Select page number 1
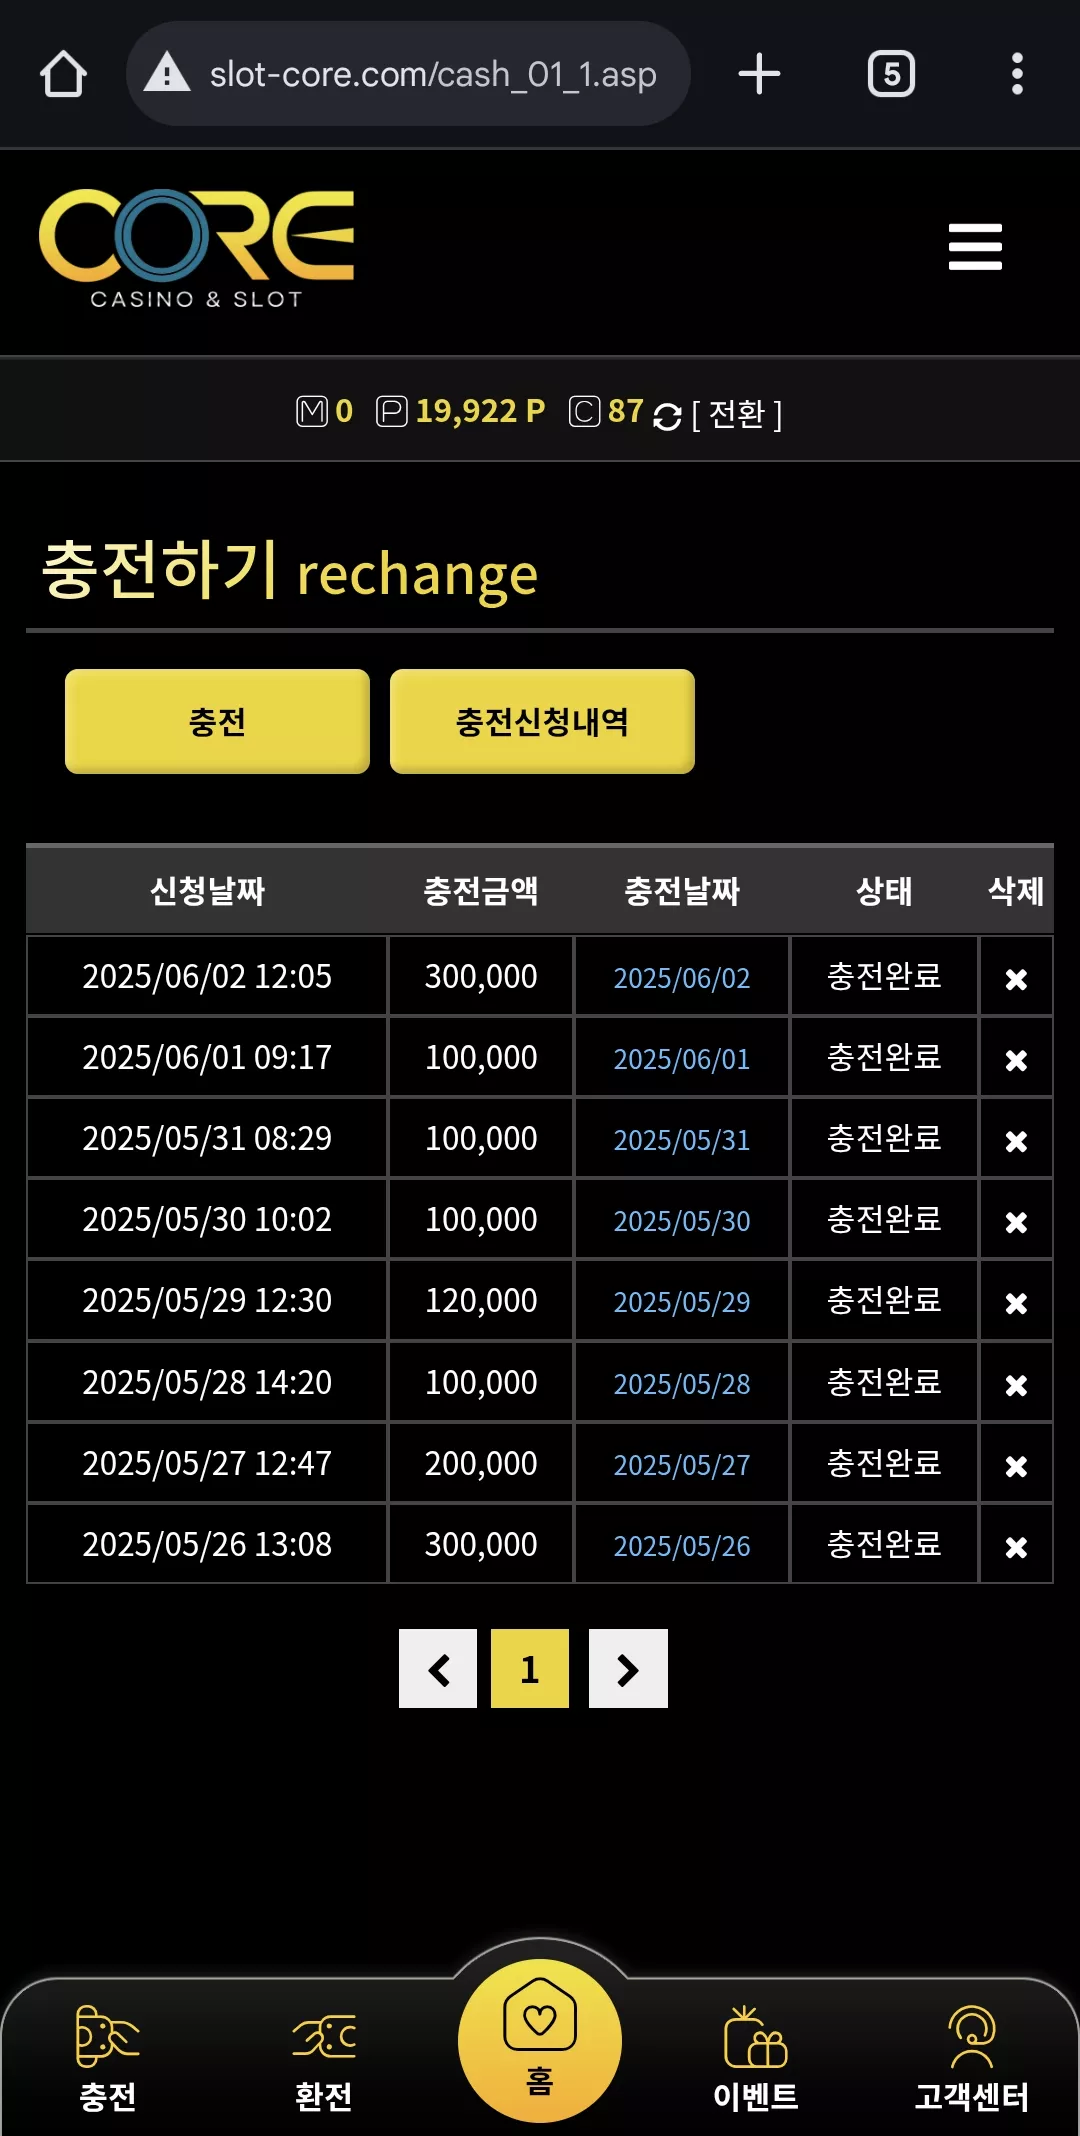Screen dimensions: 1080x2136 (530, 1668)
